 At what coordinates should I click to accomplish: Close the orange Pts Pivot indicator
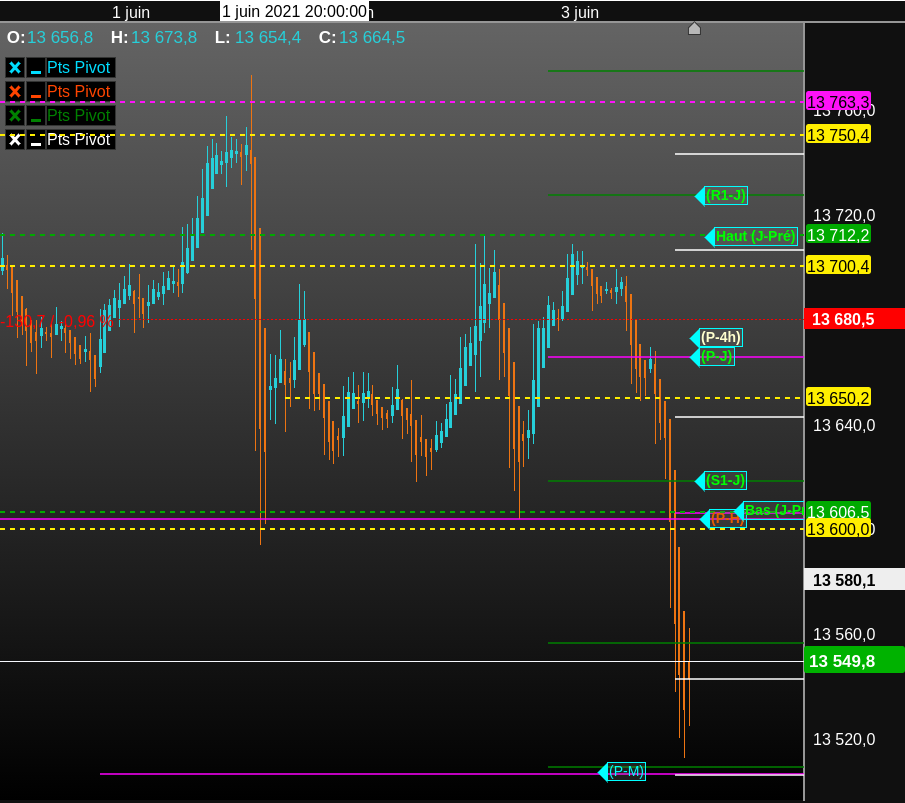(x=15, y=92)
